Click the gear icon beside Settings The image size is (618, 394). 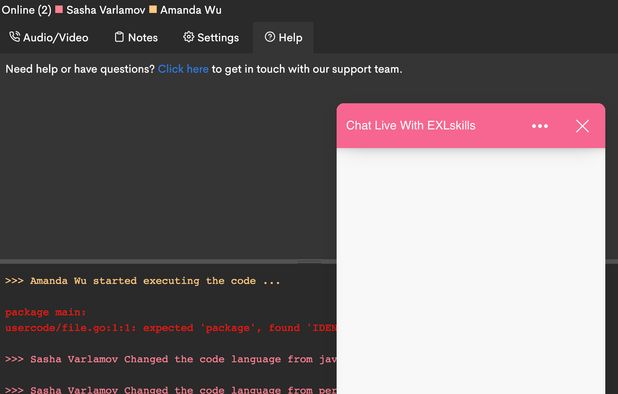188,37
